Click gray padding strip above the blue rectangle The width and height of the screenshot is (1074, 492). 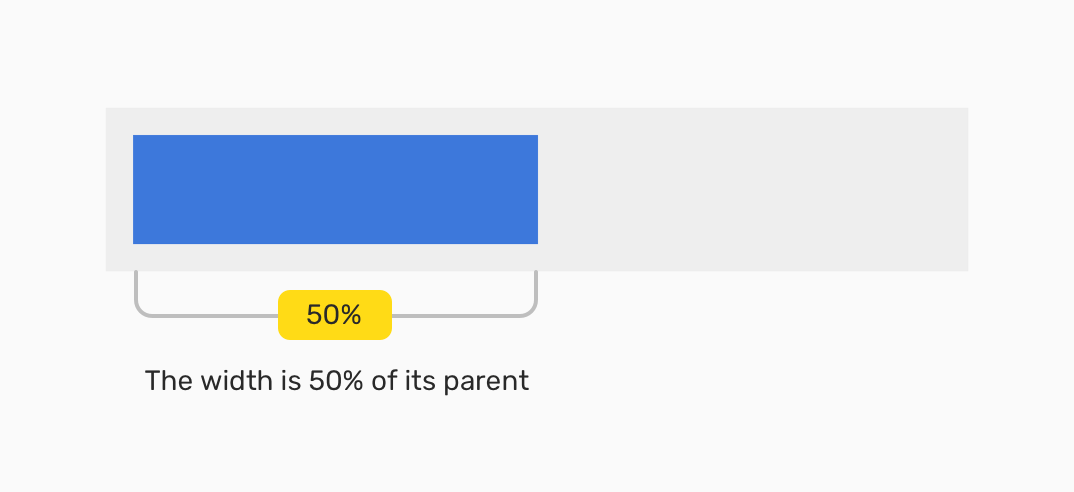point(335,121)
